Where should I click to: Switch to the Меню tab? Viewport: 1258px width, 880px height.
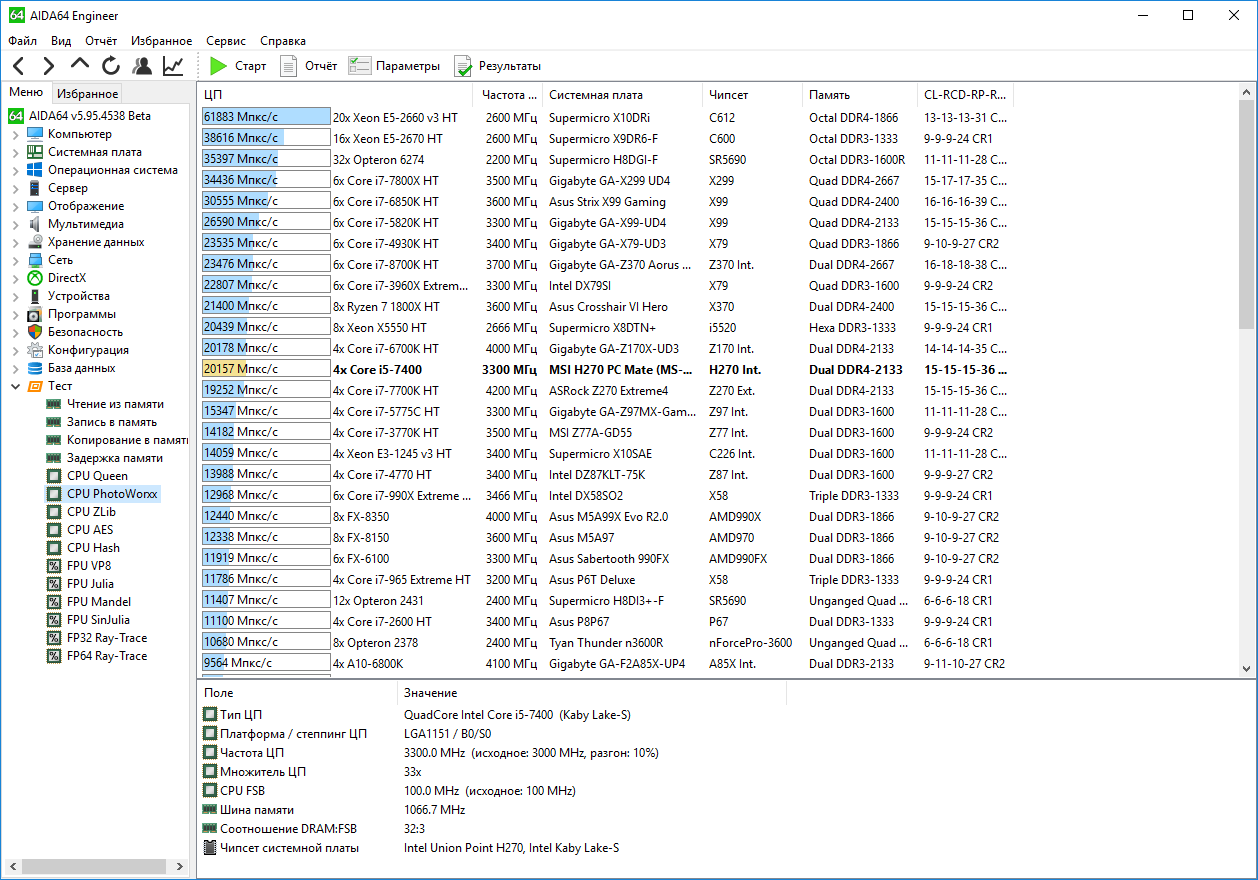[x=26, y=93]
